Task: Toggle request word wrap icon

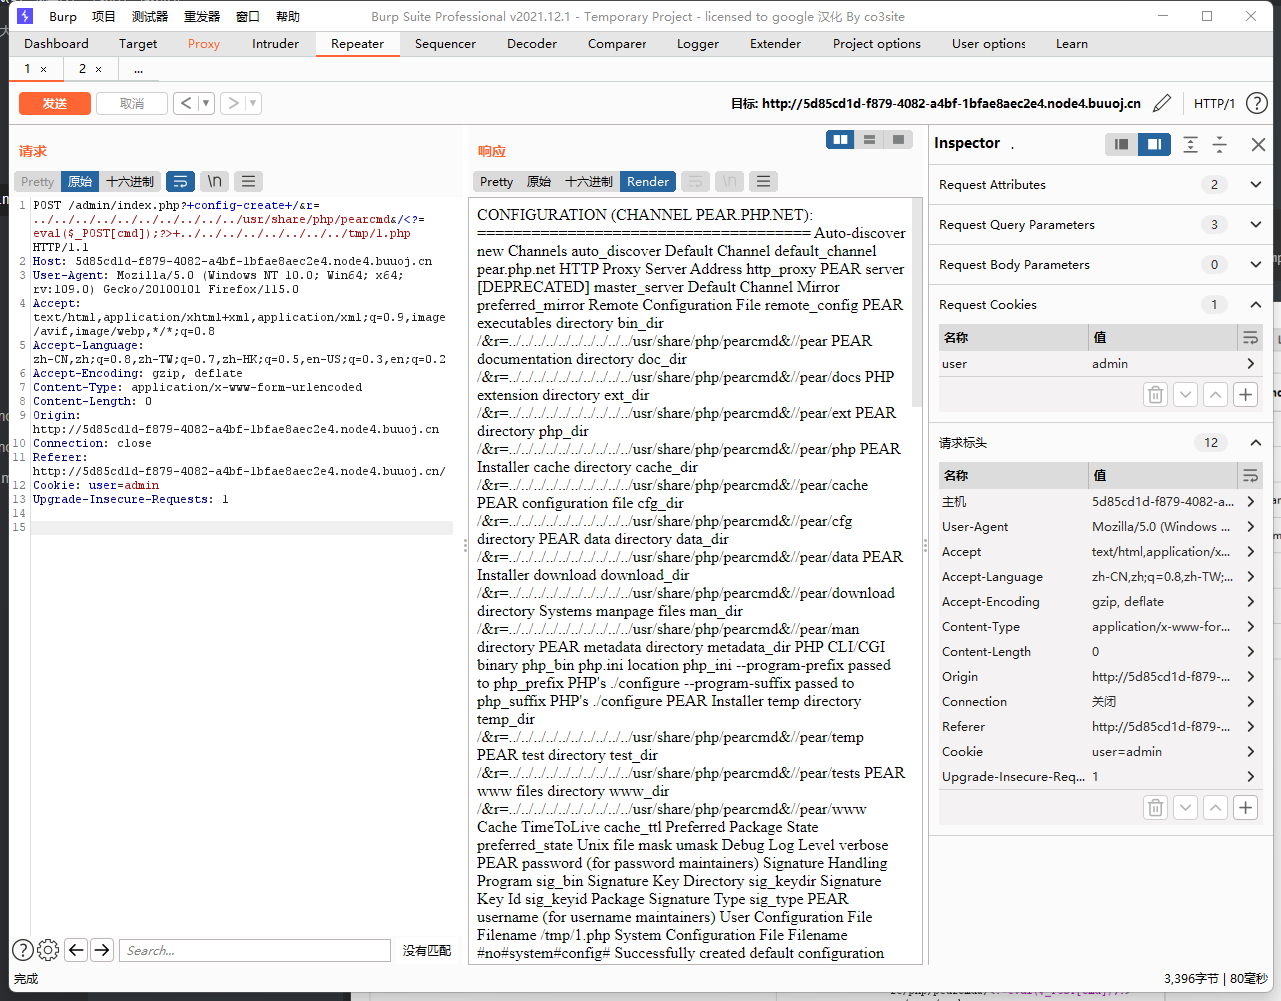Action: point(180,181)
